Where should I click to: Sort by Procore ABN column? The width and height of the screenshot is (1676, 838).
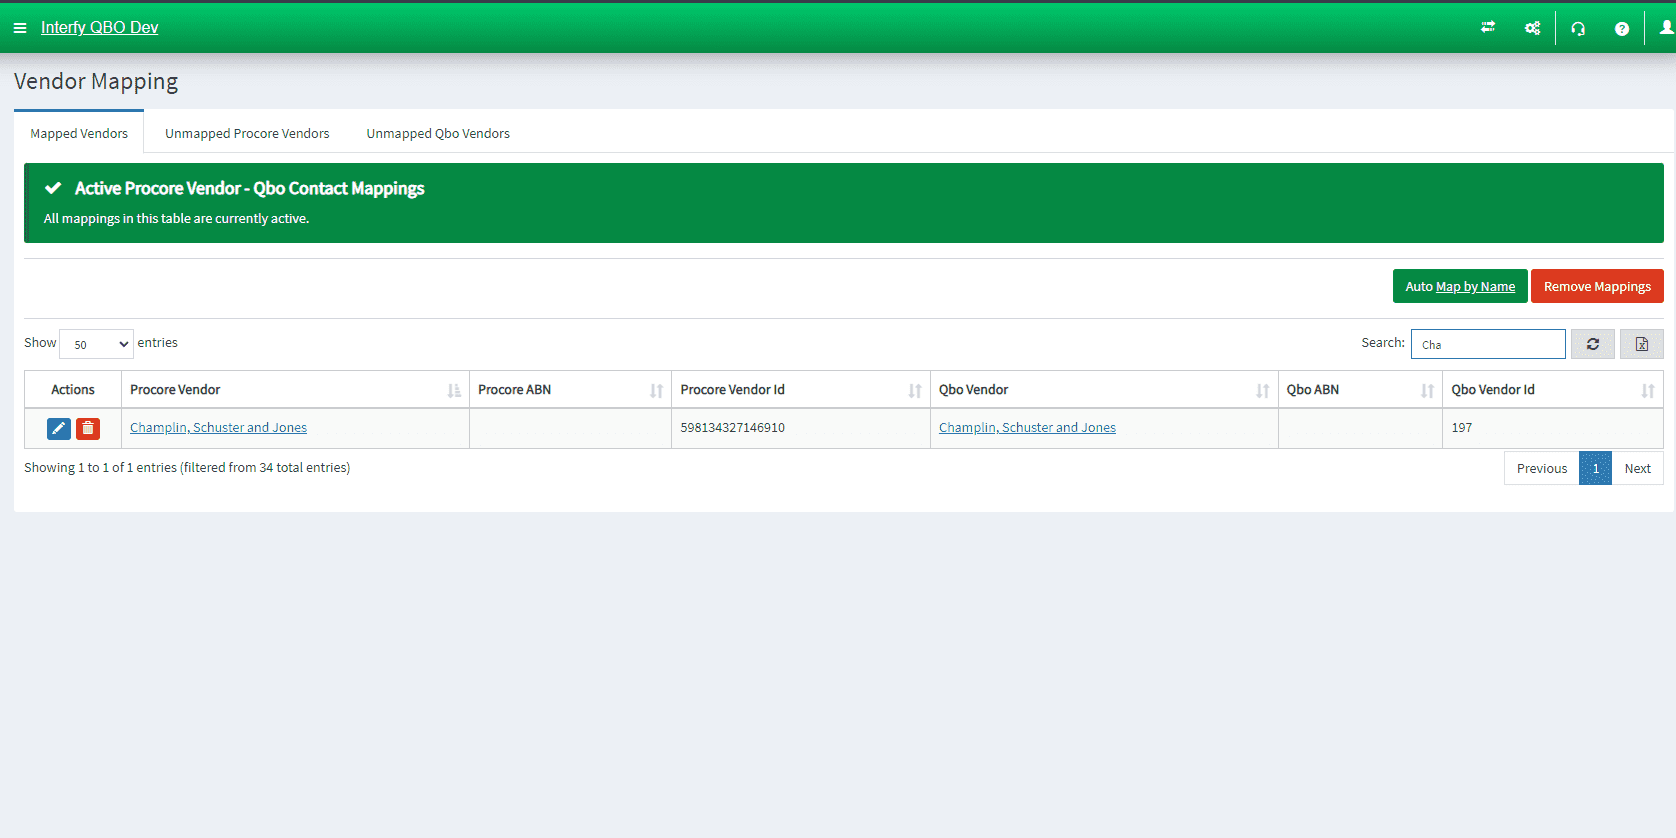pyautogui.click(x=569, y=390)
